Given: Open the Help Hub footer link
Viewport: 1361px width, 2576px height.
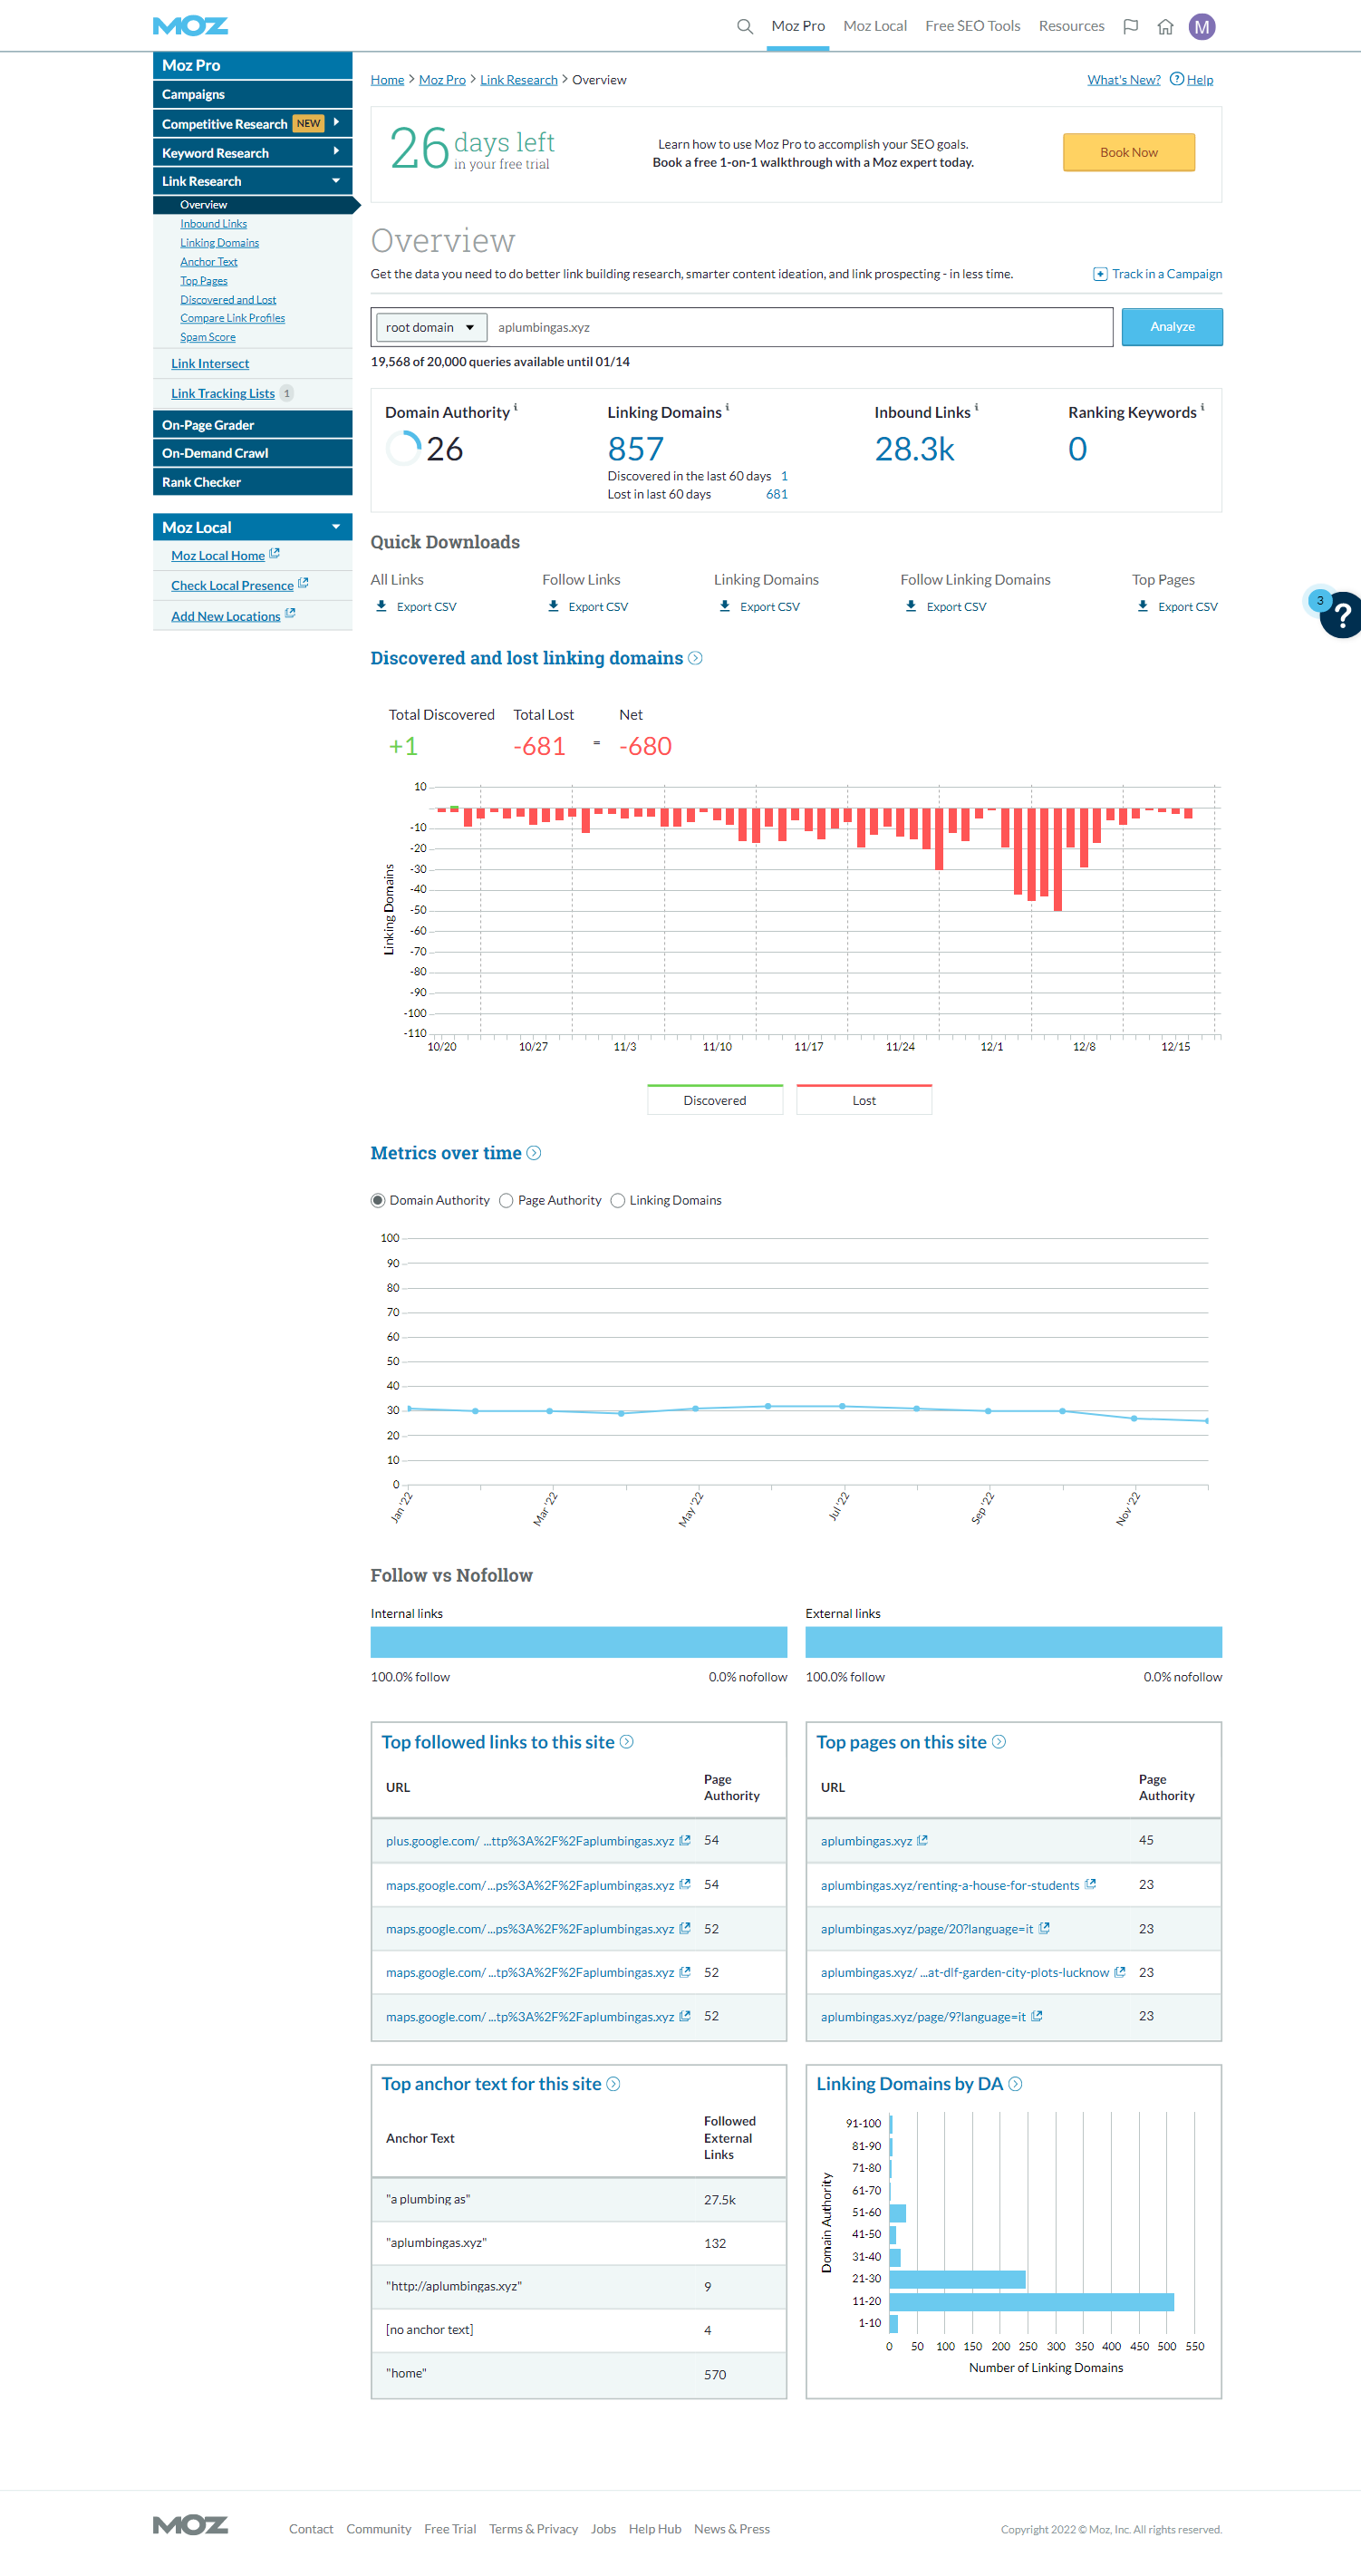Looking at the screenshot, I should tap(655, 2529).
